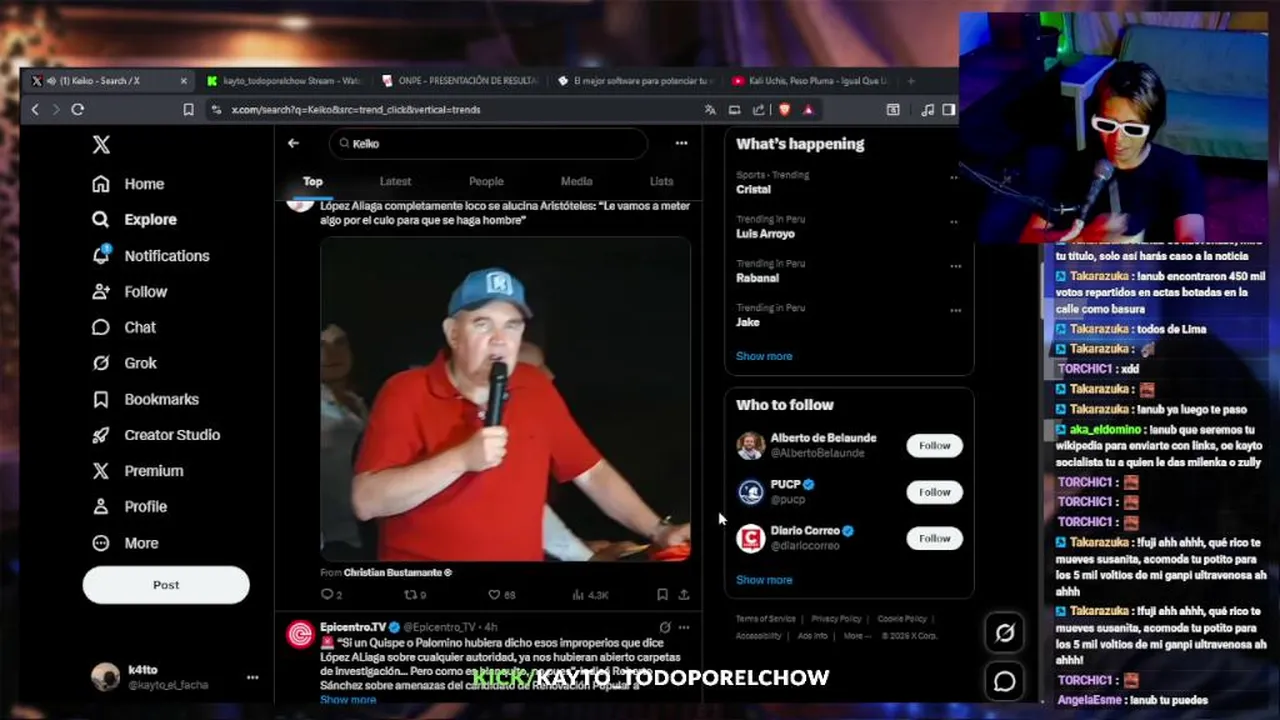Open Epicentro.TV profile avatar

tap(300, 634)
